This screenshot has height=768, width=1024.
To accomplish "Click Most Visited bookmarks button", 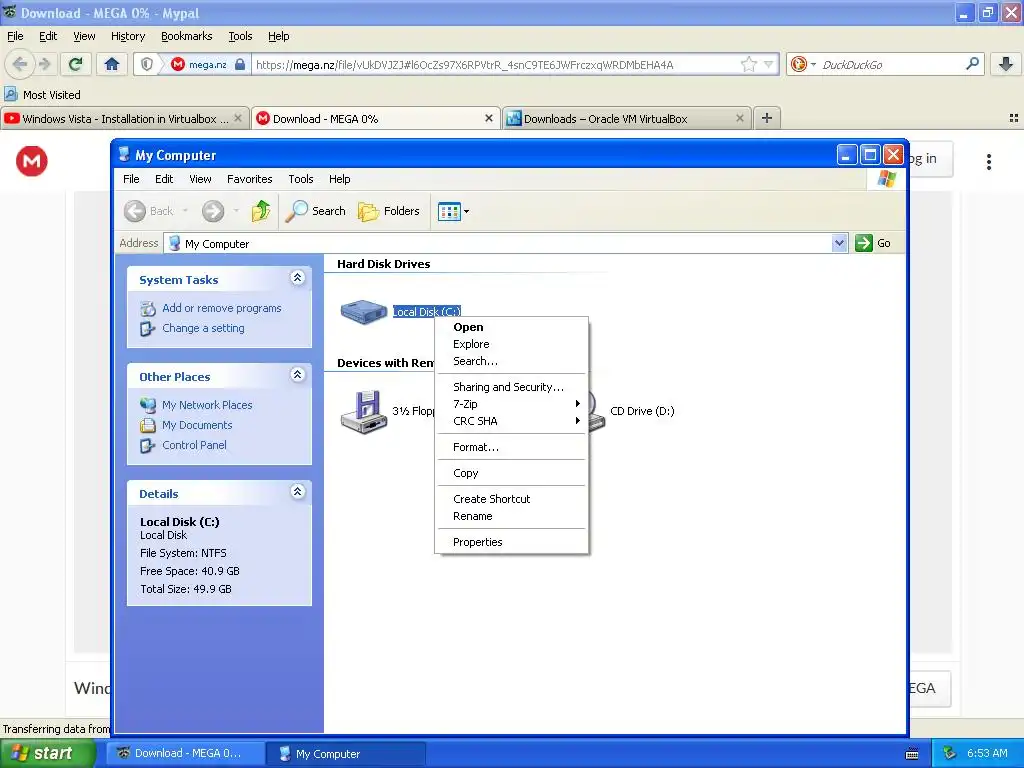I will click(x=43, y=95).
